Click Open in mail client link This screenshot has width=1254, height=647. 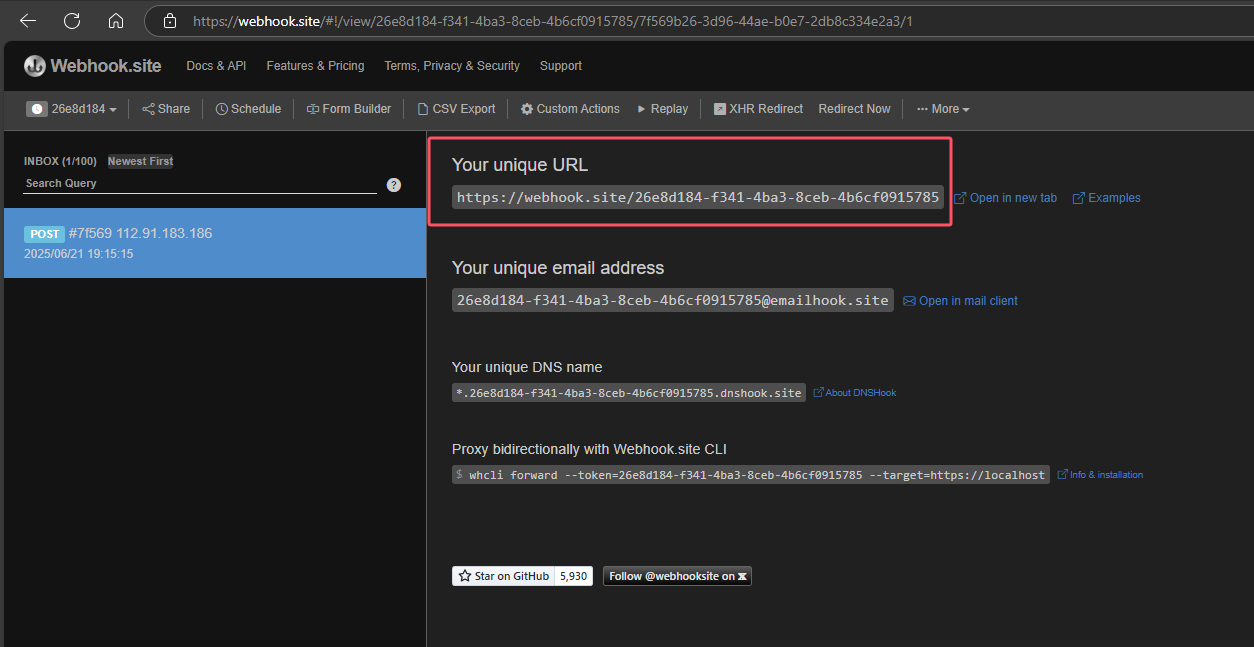pyautogui.click(x=960, y=301)
